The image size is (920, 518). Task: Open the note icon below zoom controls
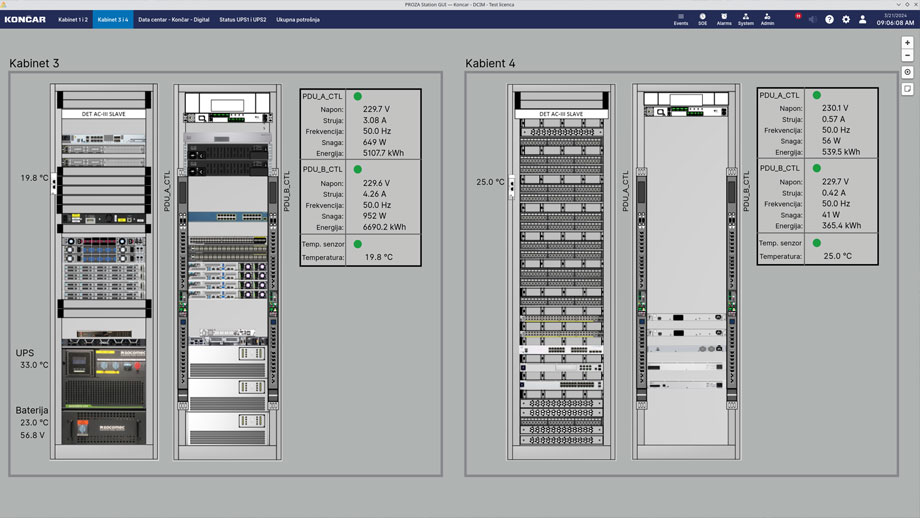click(908, 89)
